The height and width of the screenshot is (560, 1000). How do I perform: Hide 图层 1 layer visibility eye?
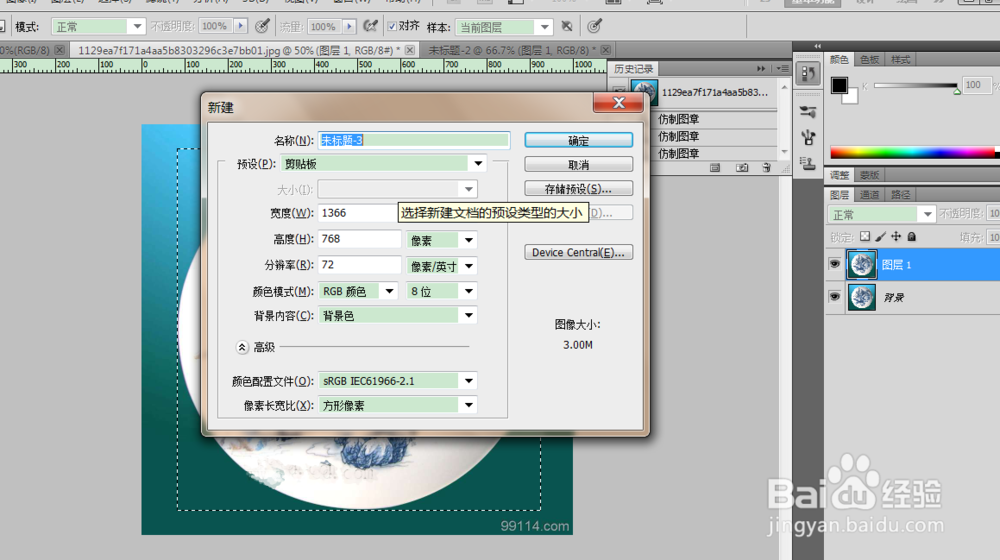pos(834,264)
